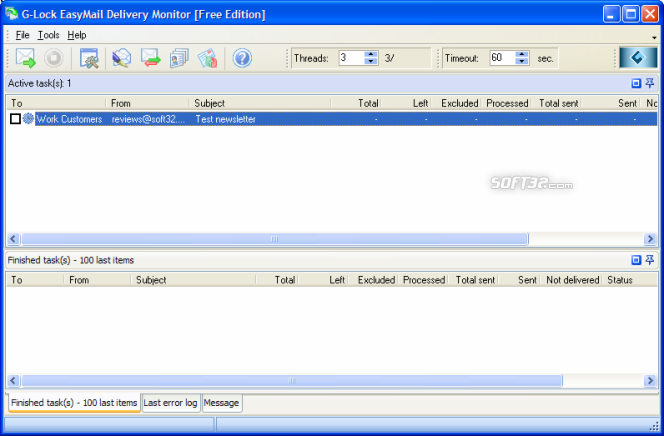Viewport: 664px width, 436px height.
Task: Click the gear icon beside Work Customers
Action: tap(28, 119)
